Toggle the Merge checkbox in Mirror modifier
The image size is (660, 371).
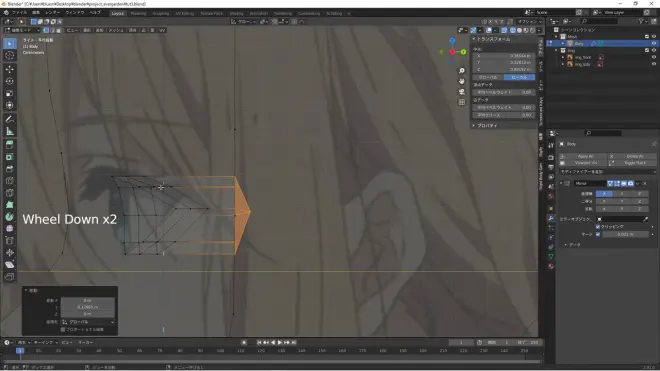coord(598,234)
